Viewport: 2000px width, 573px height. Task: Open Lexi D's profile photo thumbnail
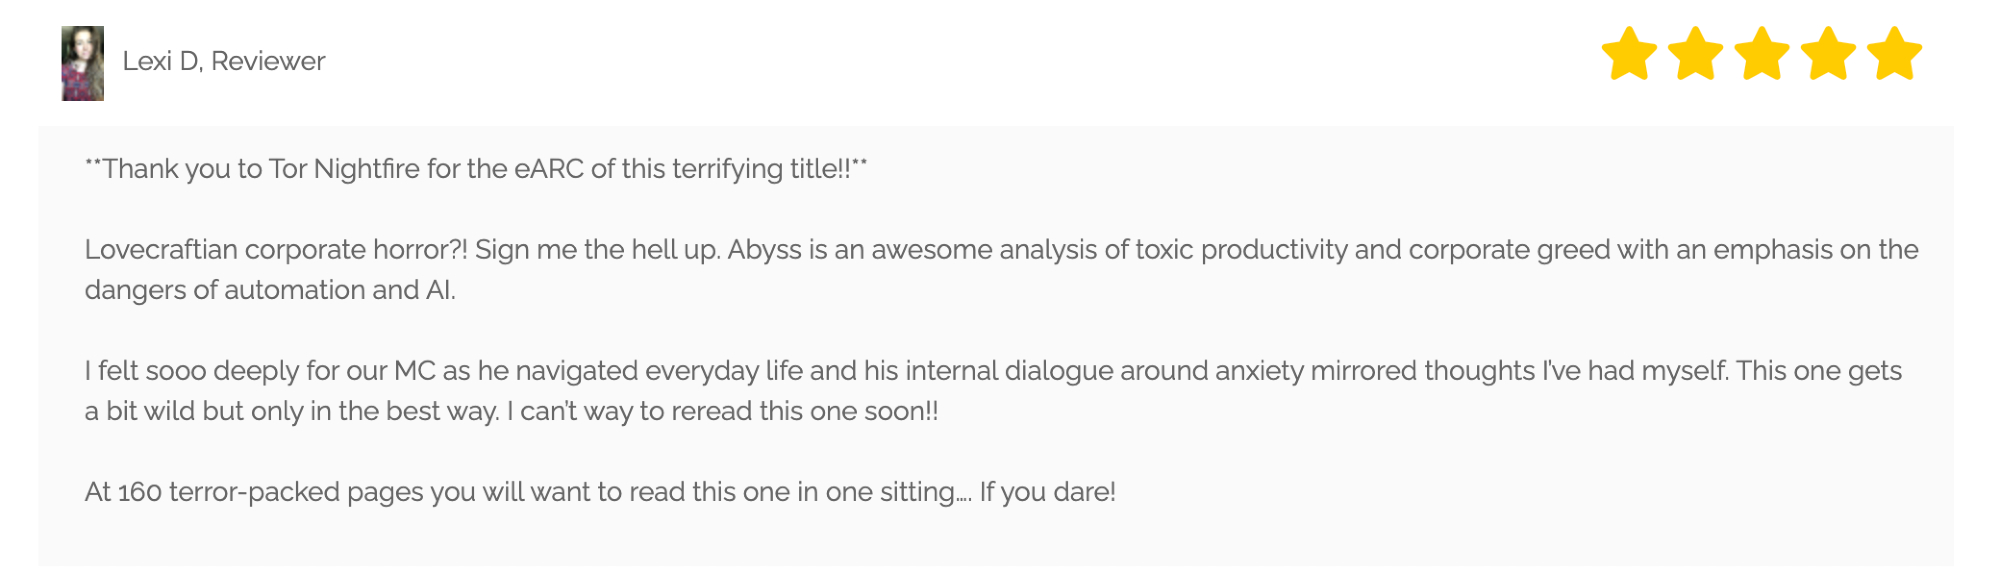[x=83, y=63]
